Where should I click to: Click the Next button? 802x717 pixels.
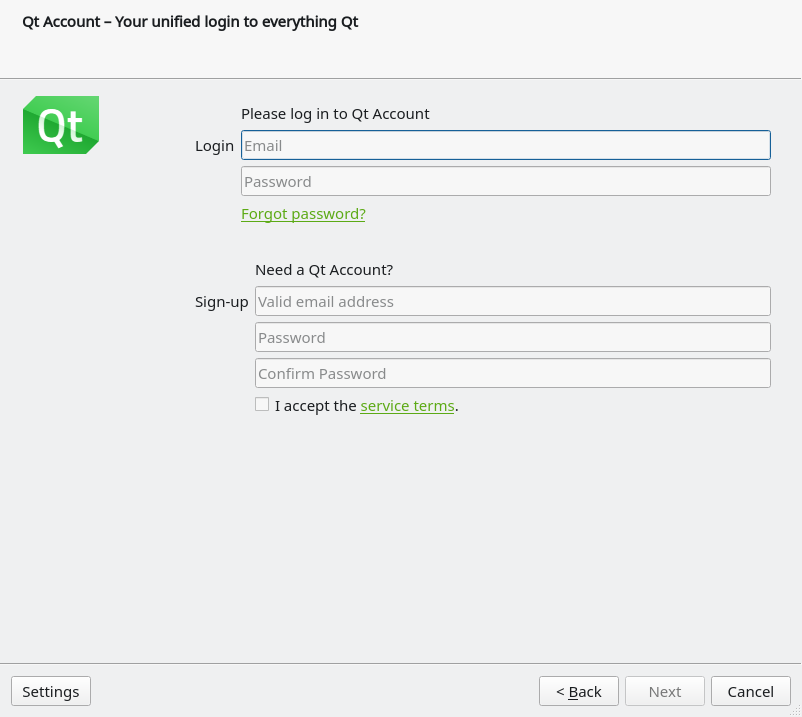point(664,690)
